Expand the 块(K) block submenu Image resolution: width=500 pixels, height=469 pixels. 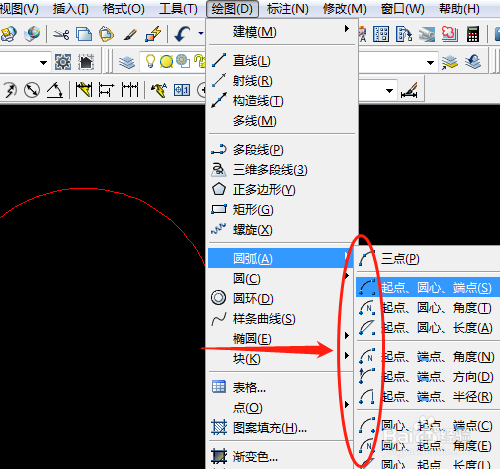[280, 359]
